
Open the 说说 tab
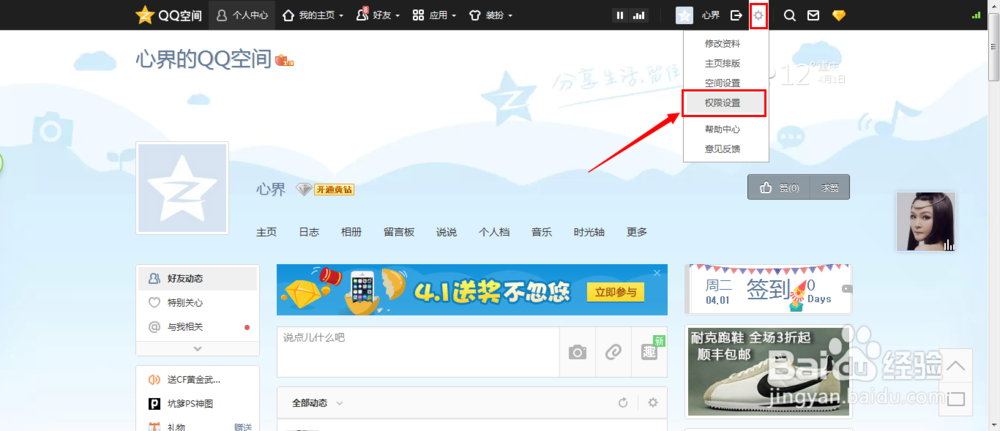(446, 232)
